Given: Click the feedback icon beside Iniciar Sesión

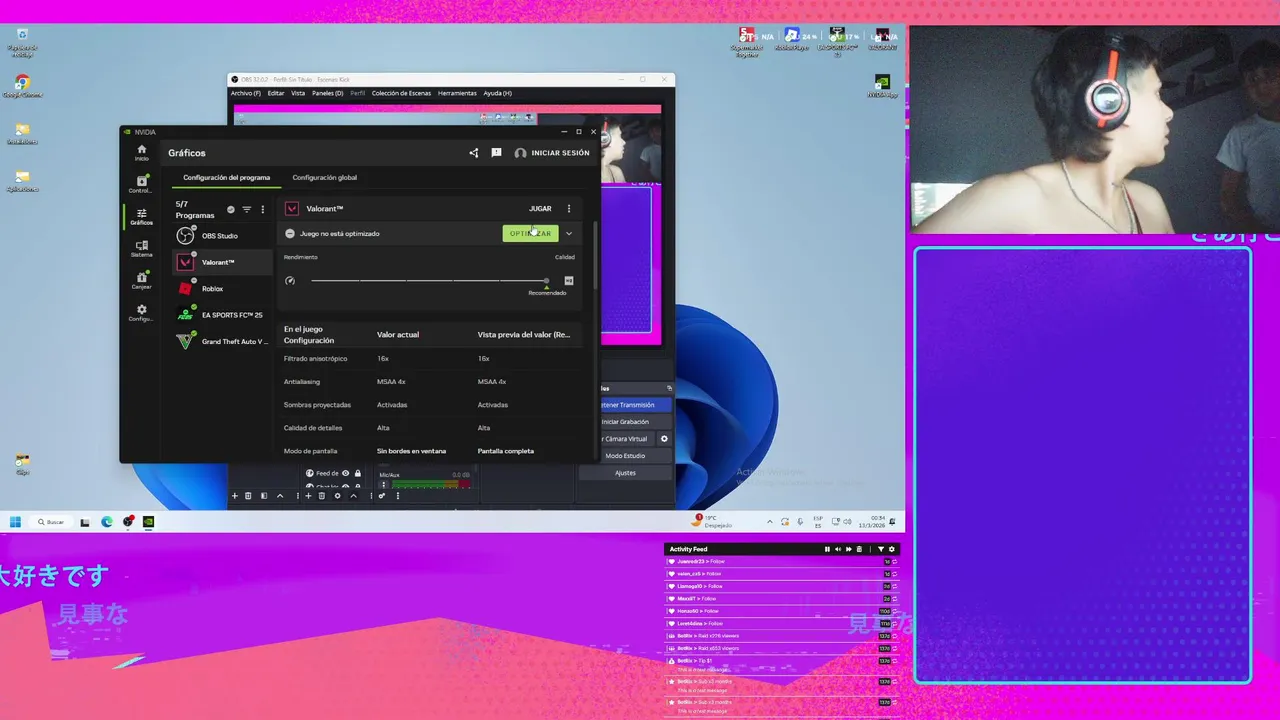Looking at the screenshot, I should pos(496,153).
